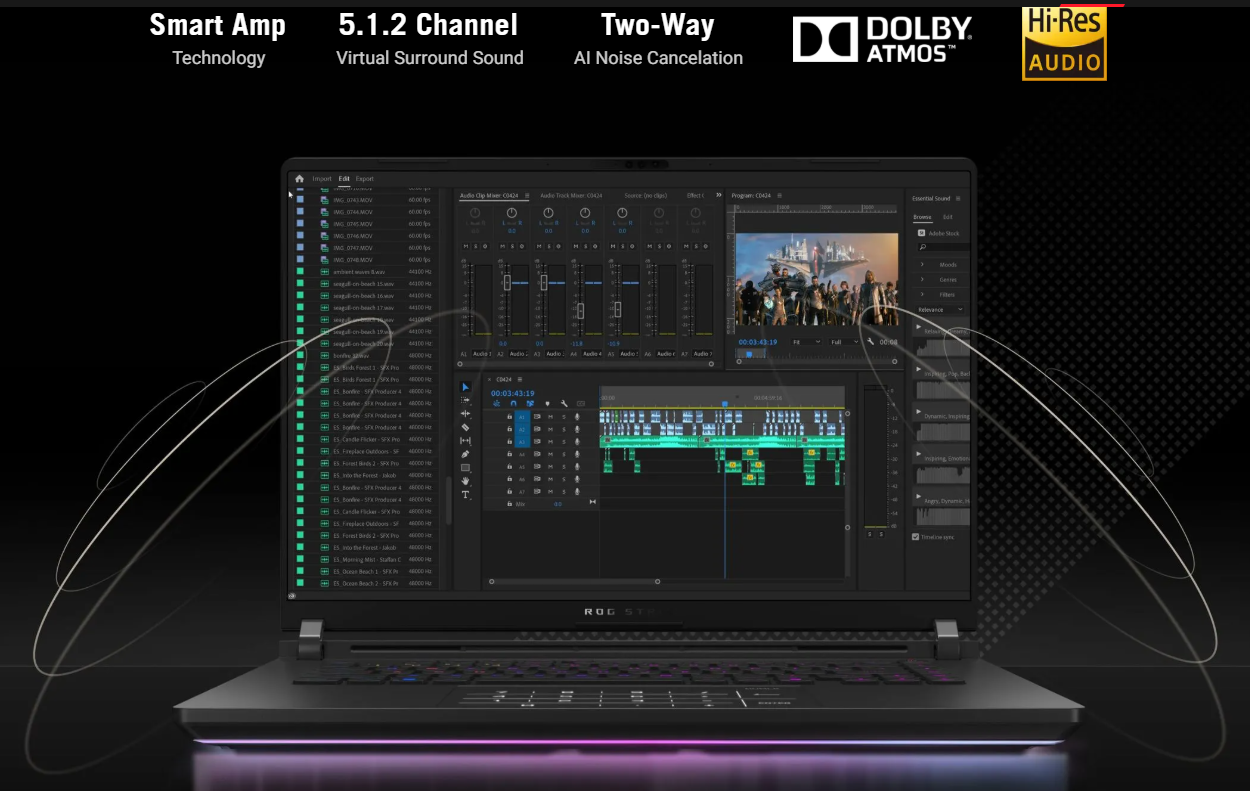The height and width of the screenshot is (791, 1250).
Task: Open the Audio Track Mixer tab
Action: 571,196
